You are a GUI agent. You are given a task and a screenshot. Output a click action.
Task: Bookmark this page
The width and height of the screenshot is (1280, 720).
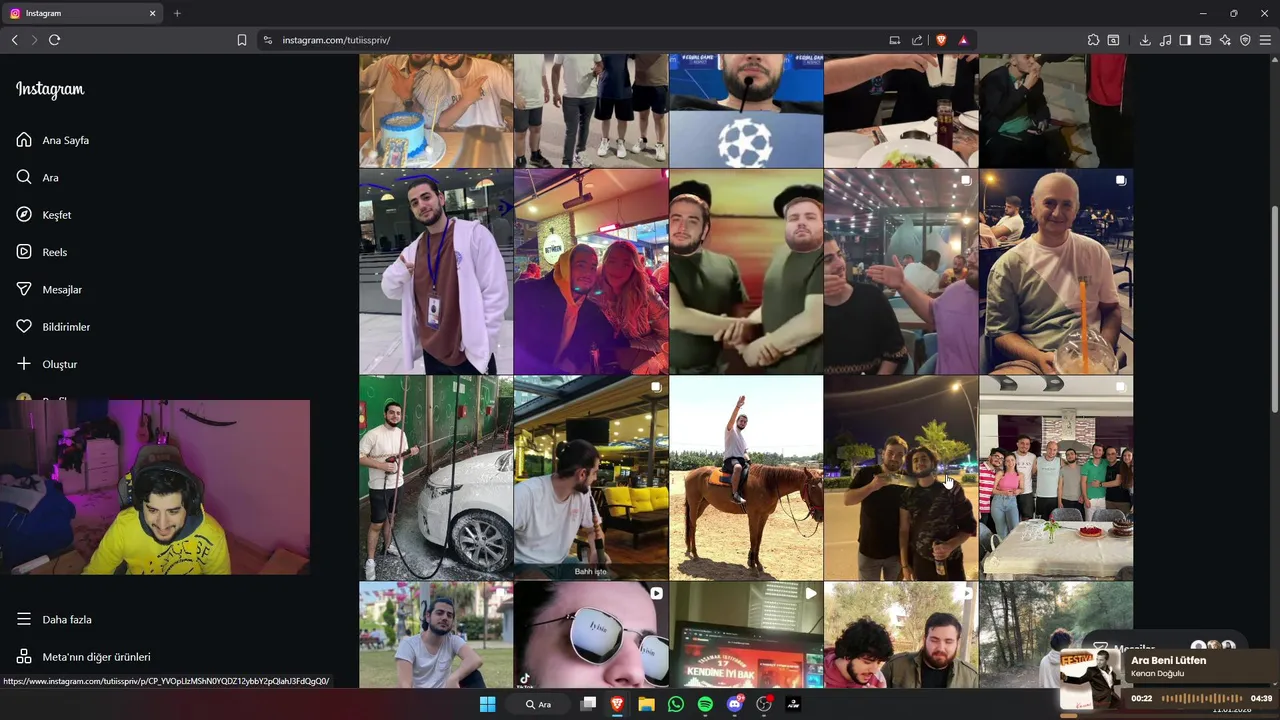point(242,40)
